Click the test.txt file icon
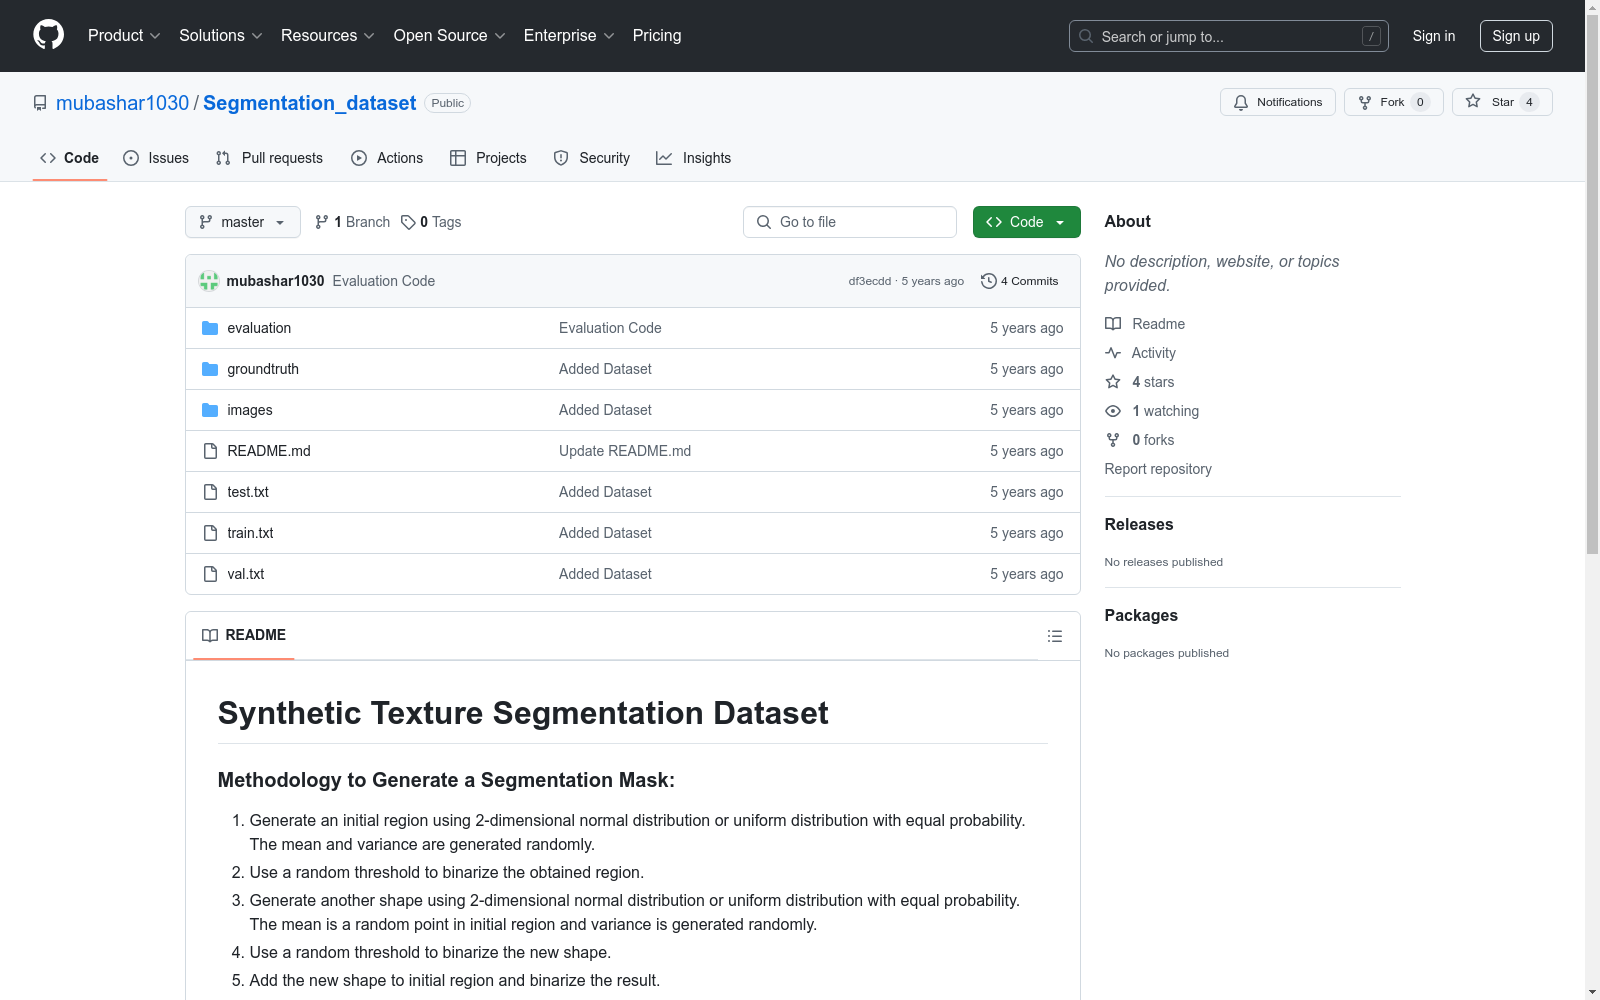The image size is (1600, 1000). click(210, 492)
